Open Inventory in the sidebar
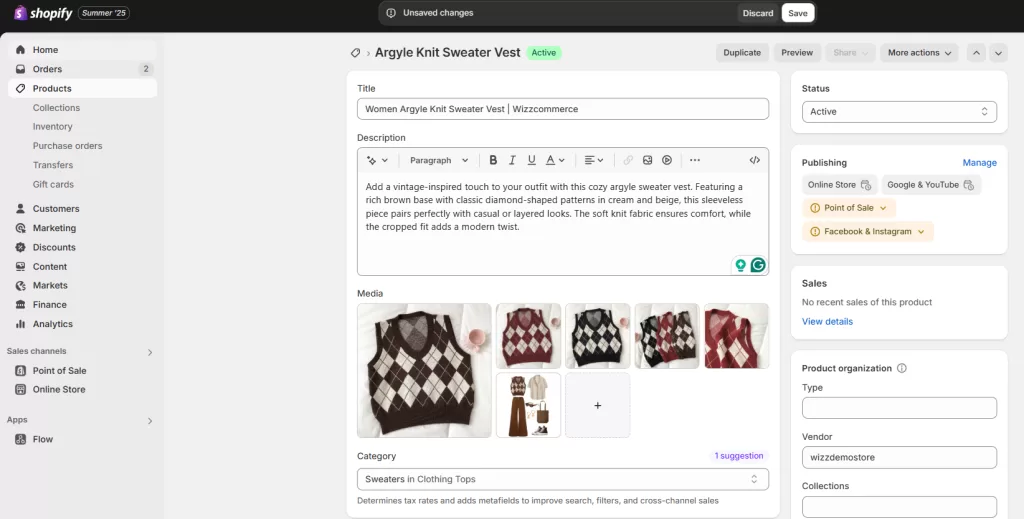1024x519 pixels. (x=52, y=127)
